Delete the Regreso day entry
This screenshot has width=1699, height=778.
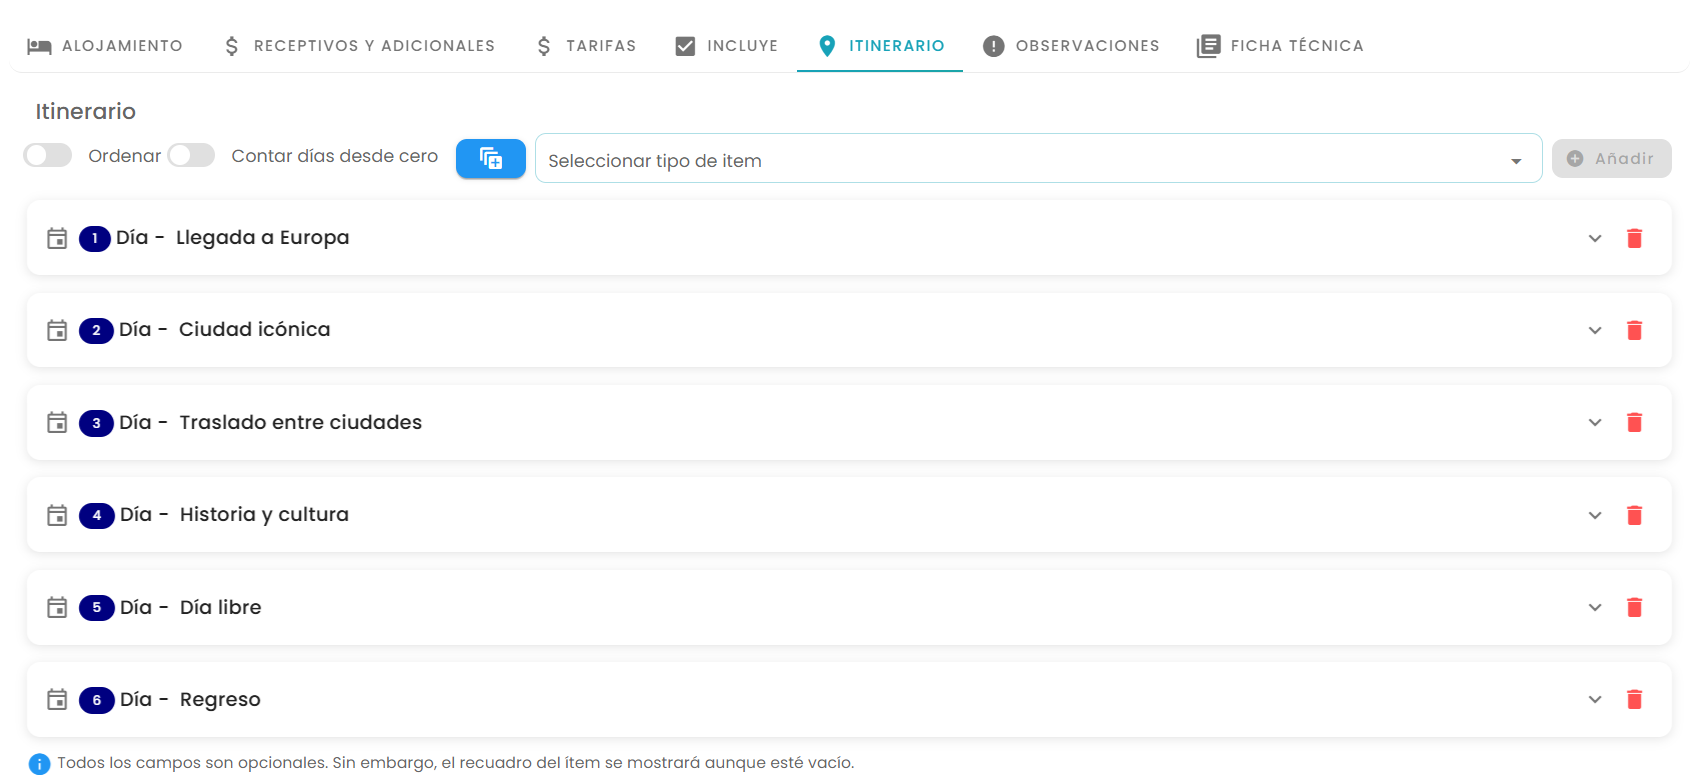tap(1634, 699)
